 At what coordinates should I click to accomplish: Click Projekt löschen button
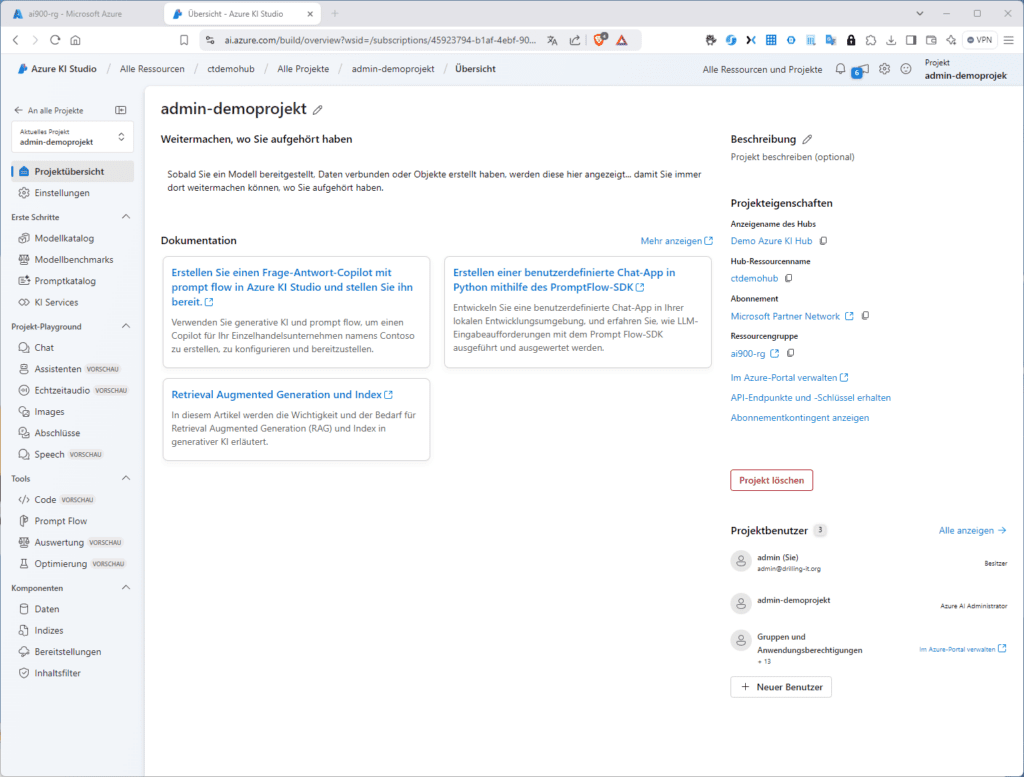[x=771, y=481]
